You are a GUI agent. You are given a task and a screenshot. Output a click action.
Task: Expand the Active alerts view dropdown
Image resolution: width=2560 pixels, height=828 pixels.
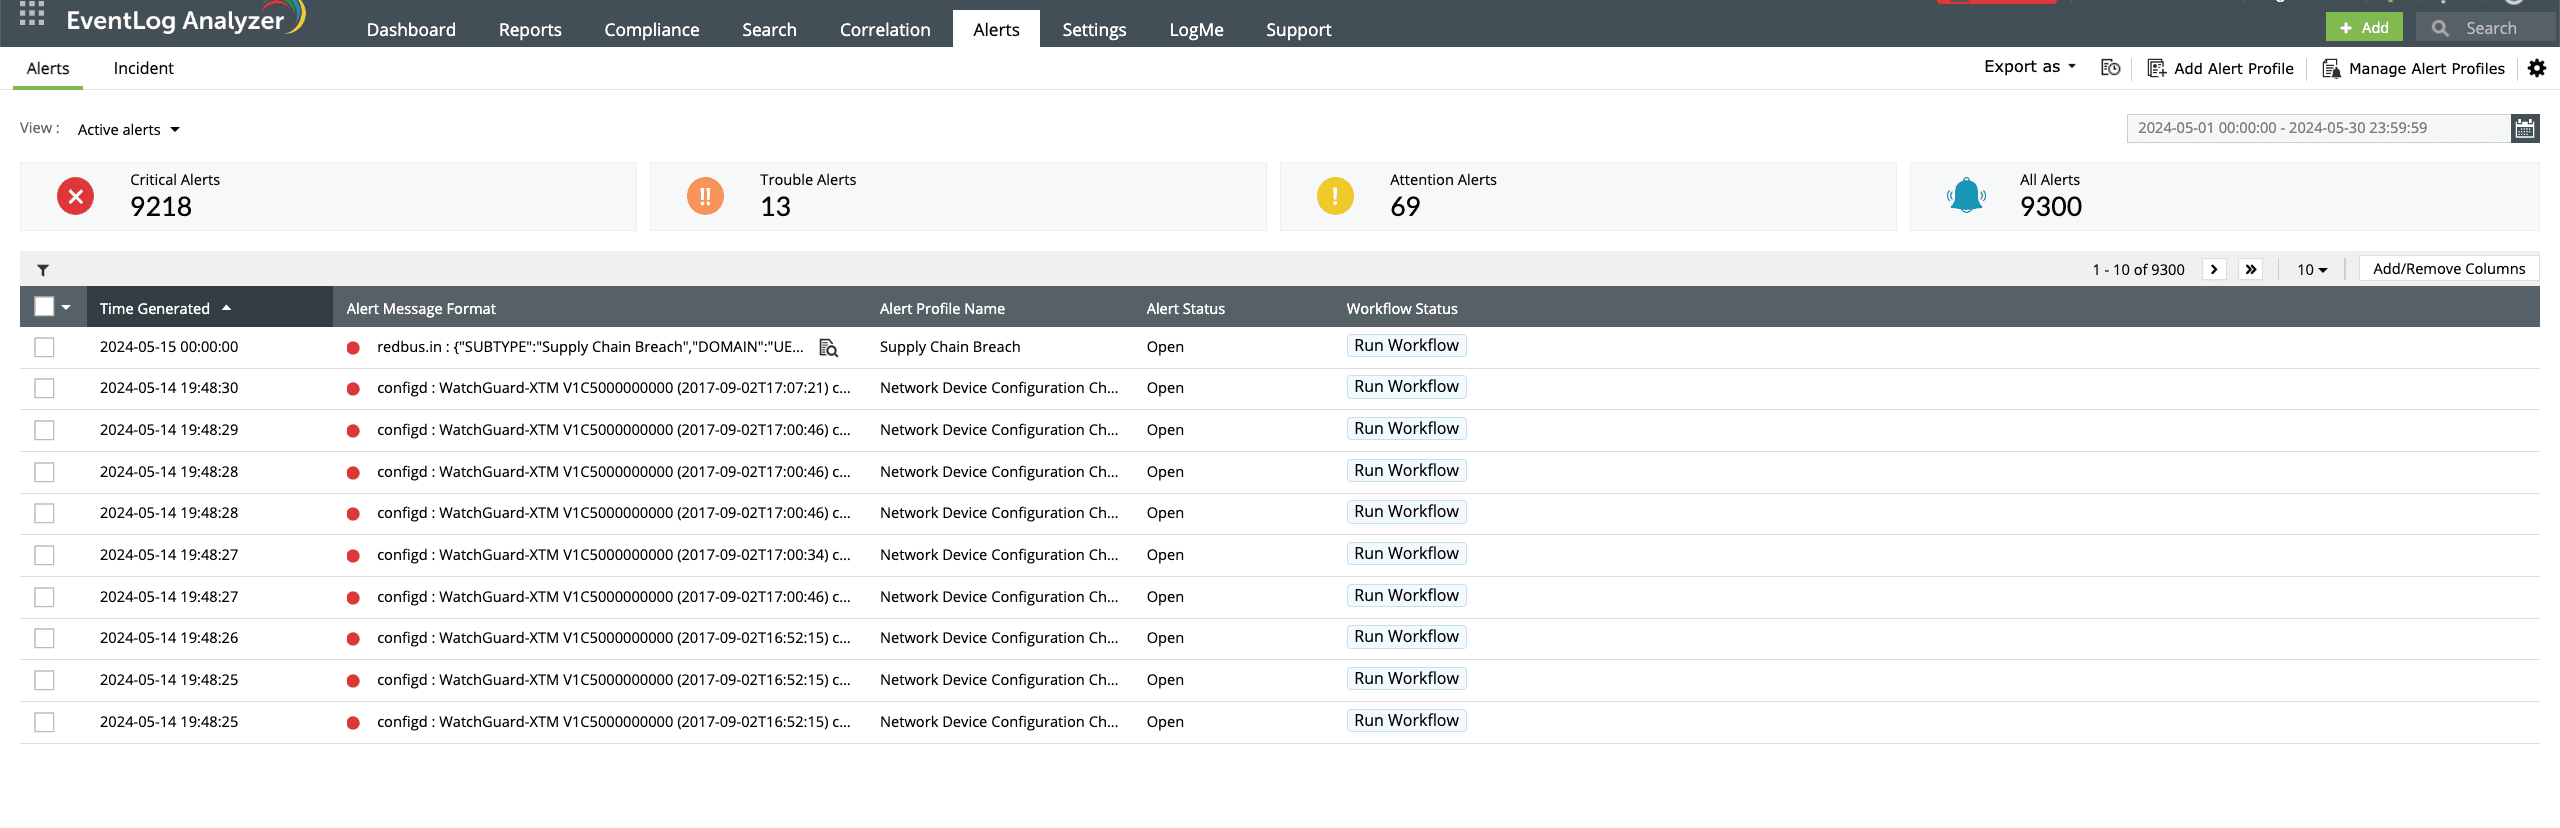(129, 130)
